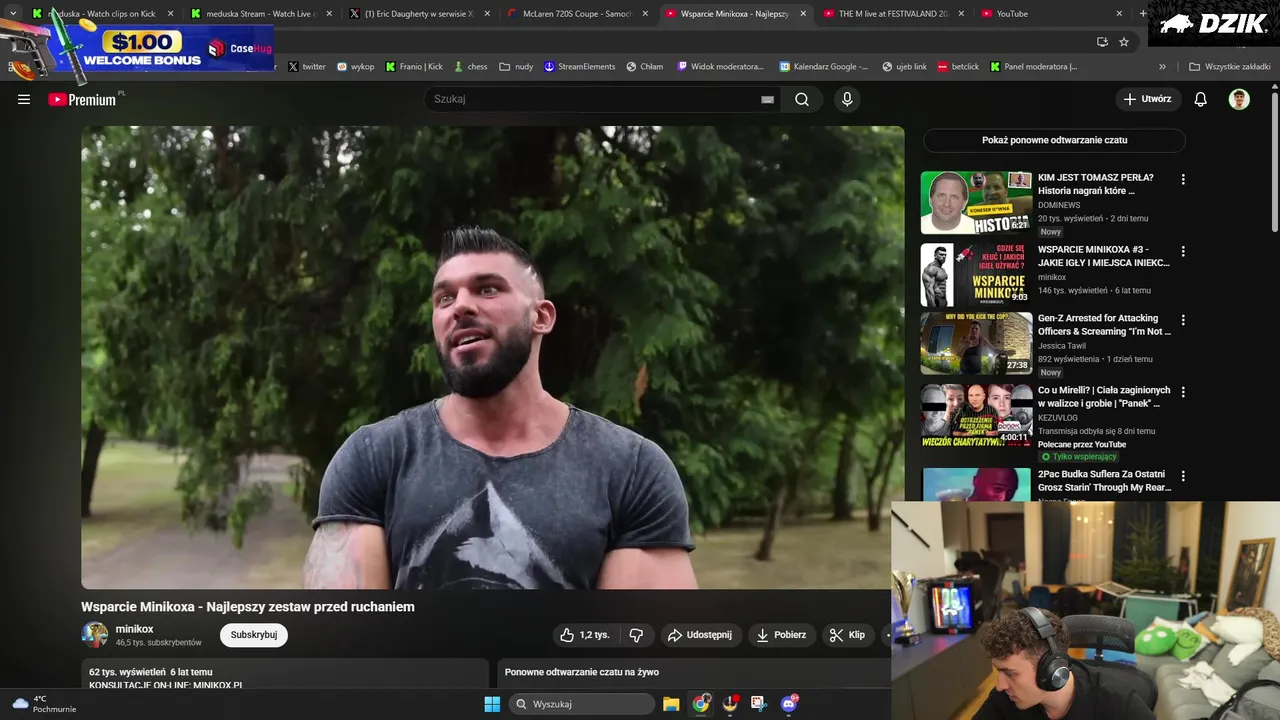Open WSPARCIE MINIKOXA #3 thumbnail
Screen dimensions: 1280x720
[x=976, y=275]
